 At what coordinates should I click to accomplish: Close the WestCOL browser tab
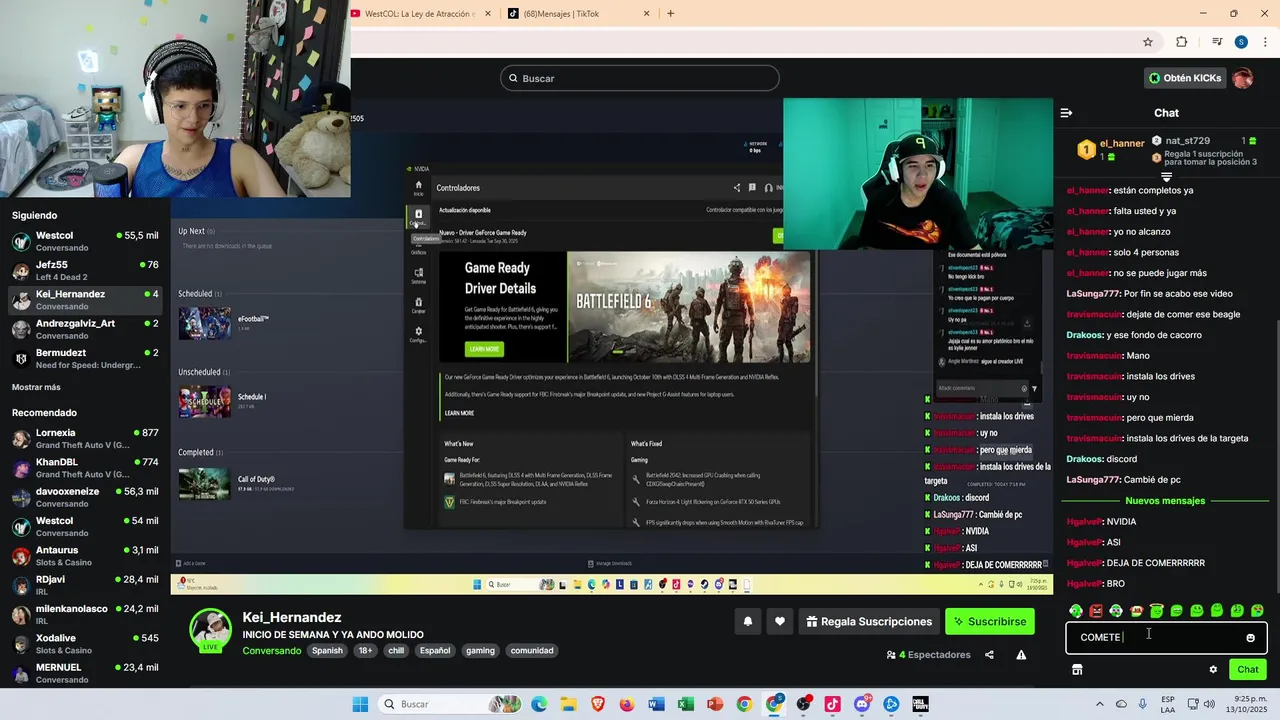click(488, 14)
